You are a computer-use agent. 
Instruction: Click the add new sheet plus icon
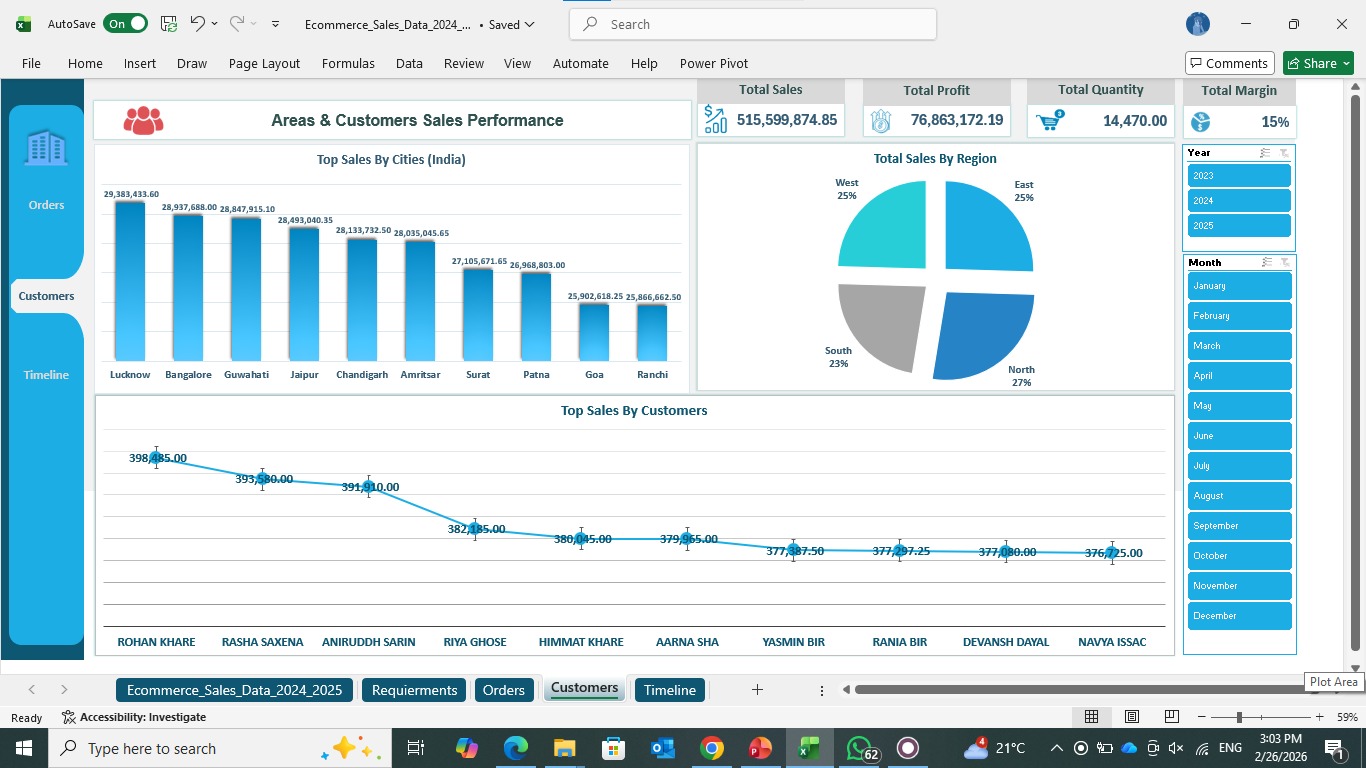(x=757, y=690)
